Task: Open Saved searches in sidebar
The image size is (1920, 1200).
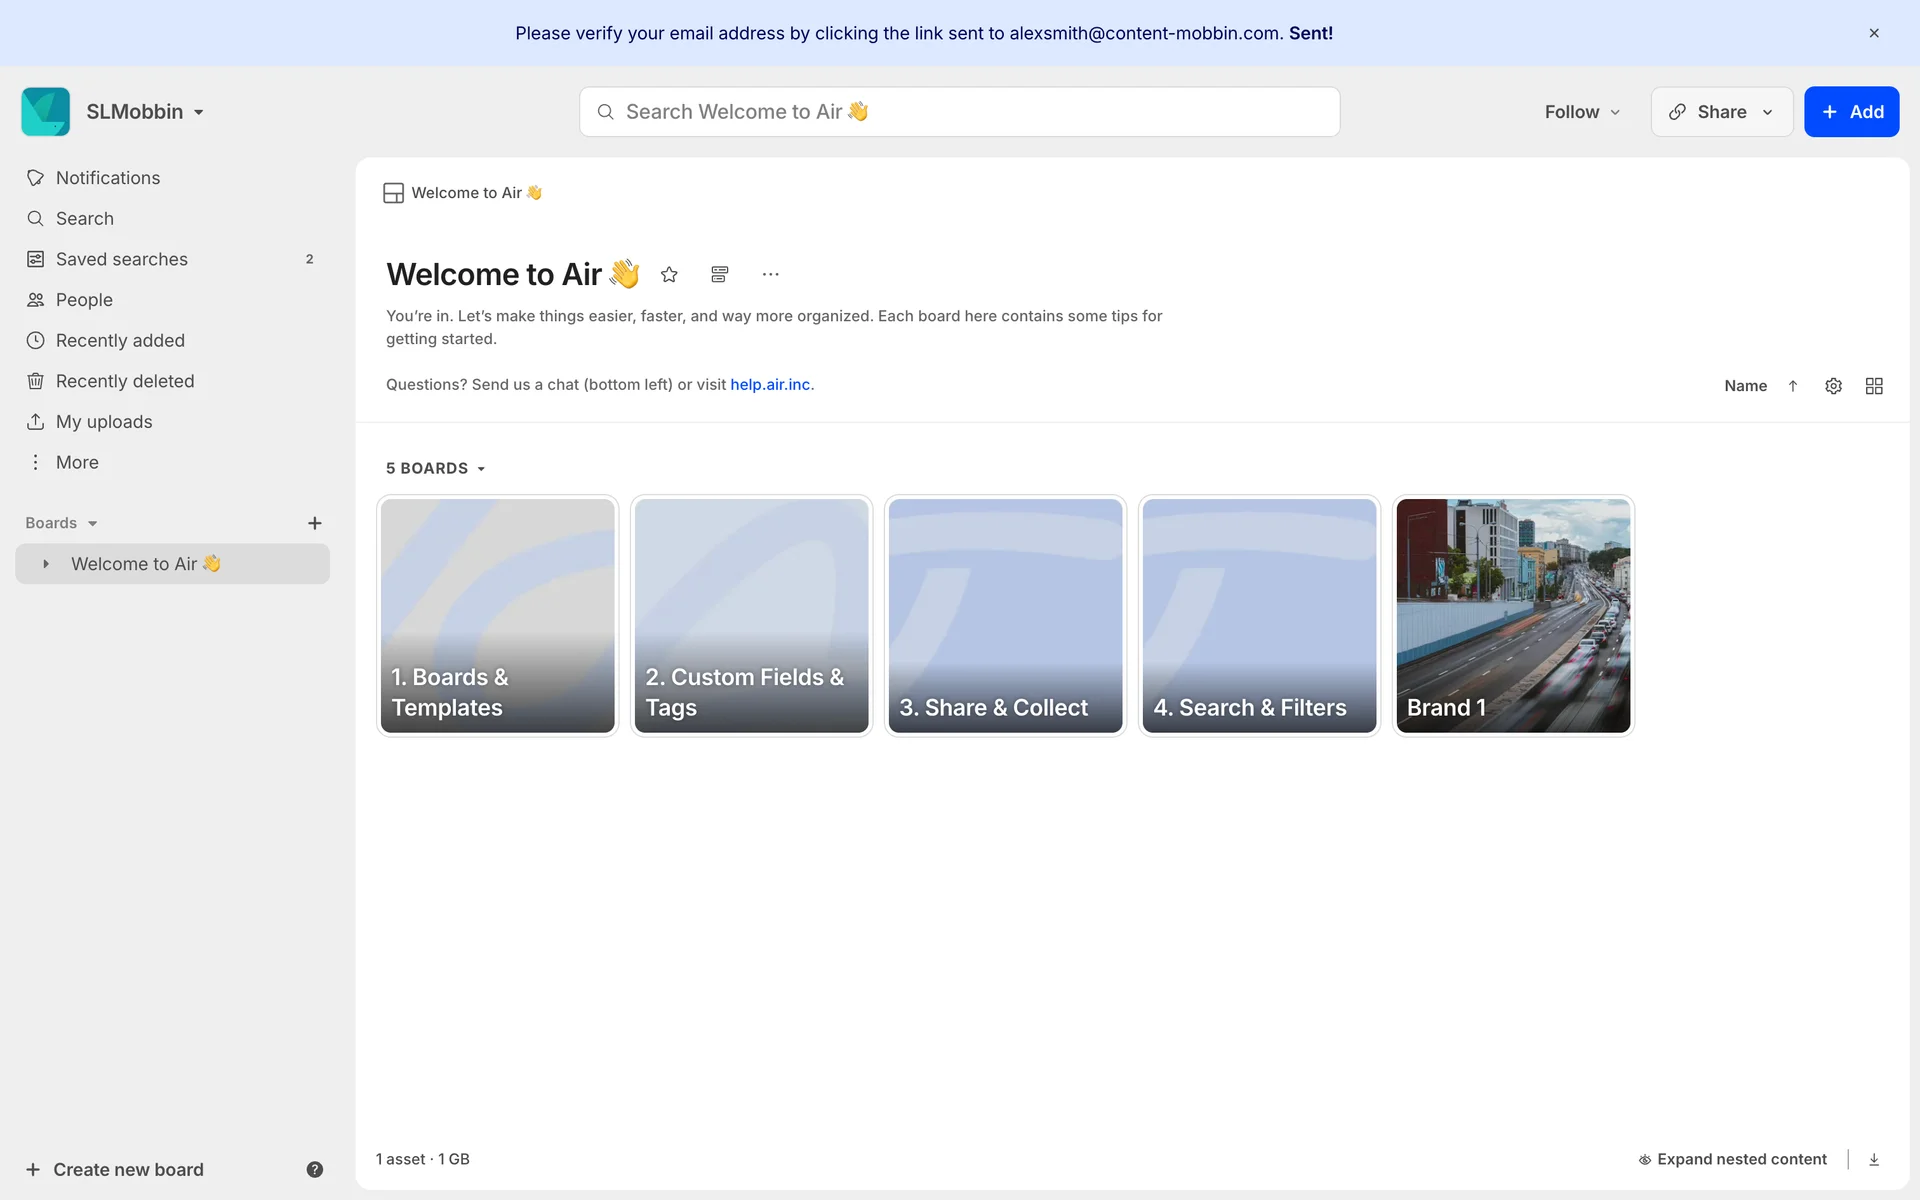Action: [x=122, y=259]
